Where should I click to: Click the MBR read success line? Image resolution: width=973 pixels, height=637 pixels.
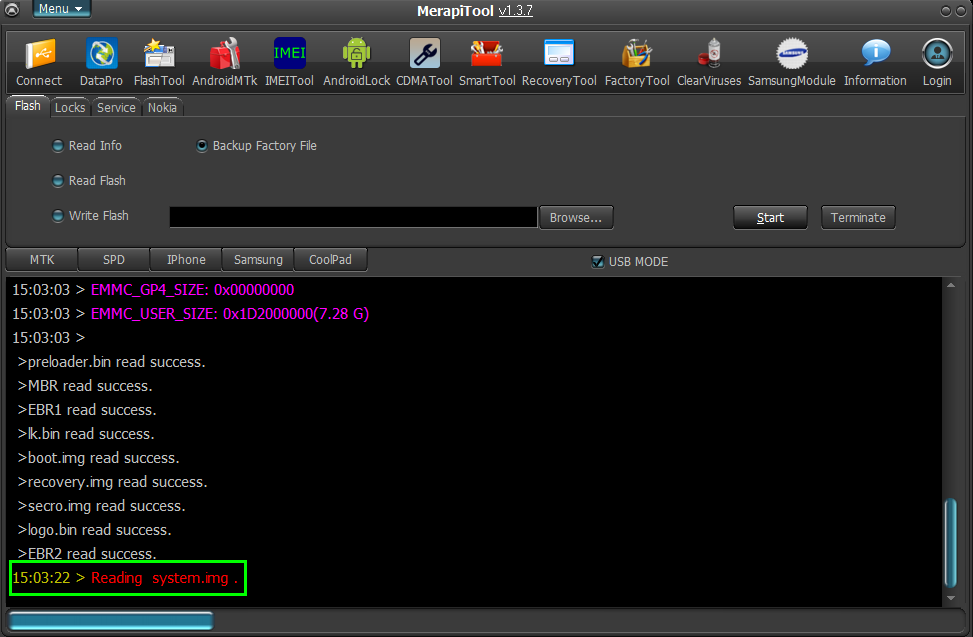point(85,386)
